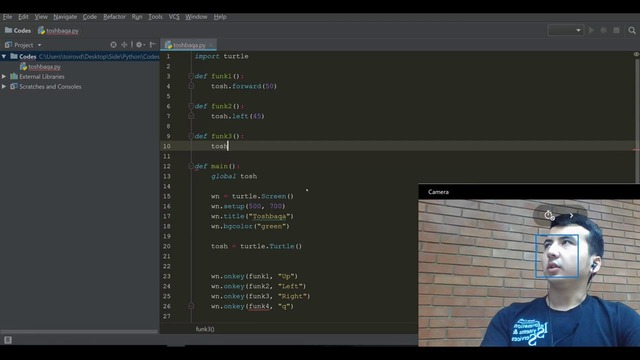Click the Debug bug icon in toolbar
Image resolution: width=640 pixels, height=360 pixels.
click(604, 30)
